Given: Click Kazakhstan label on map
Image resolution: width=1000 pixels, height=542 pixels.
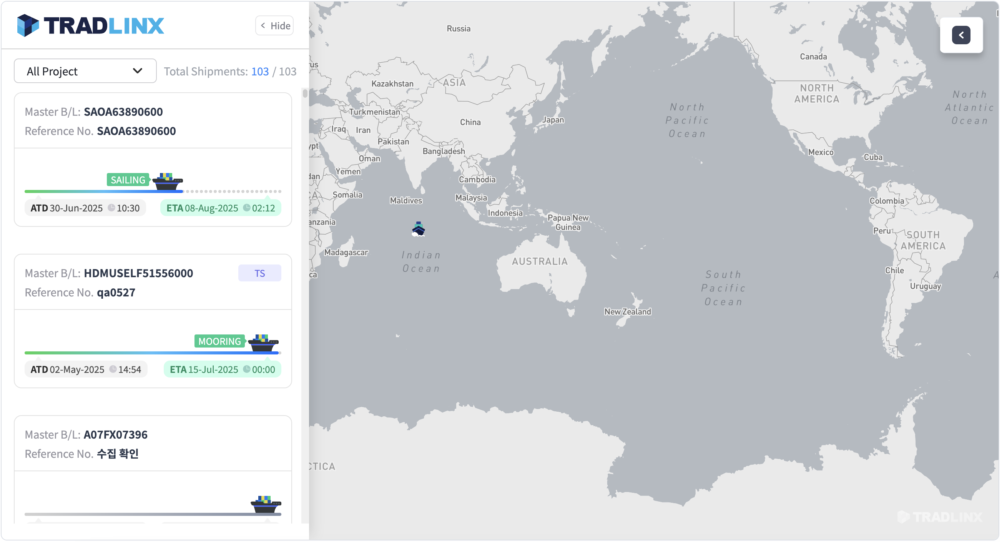Looking at the screenshot, I should [392, 84].
